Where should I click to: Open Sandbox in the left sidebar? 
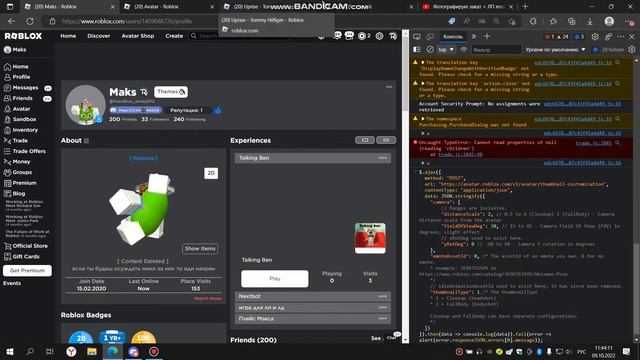pos(20,119)
